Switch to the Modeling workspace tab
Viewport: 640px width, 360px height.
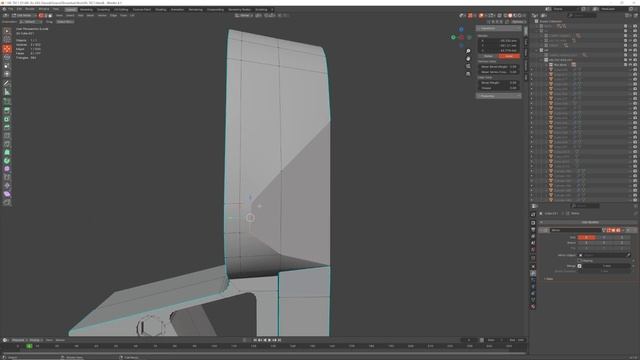(x=86, y=9)
